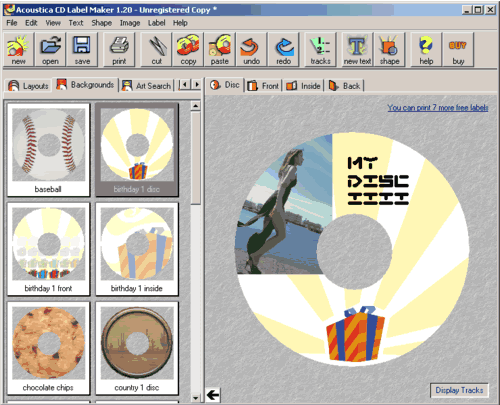Open the 'You can print 7 more free labels' link
500x405 pixels.
coord(438,108)
